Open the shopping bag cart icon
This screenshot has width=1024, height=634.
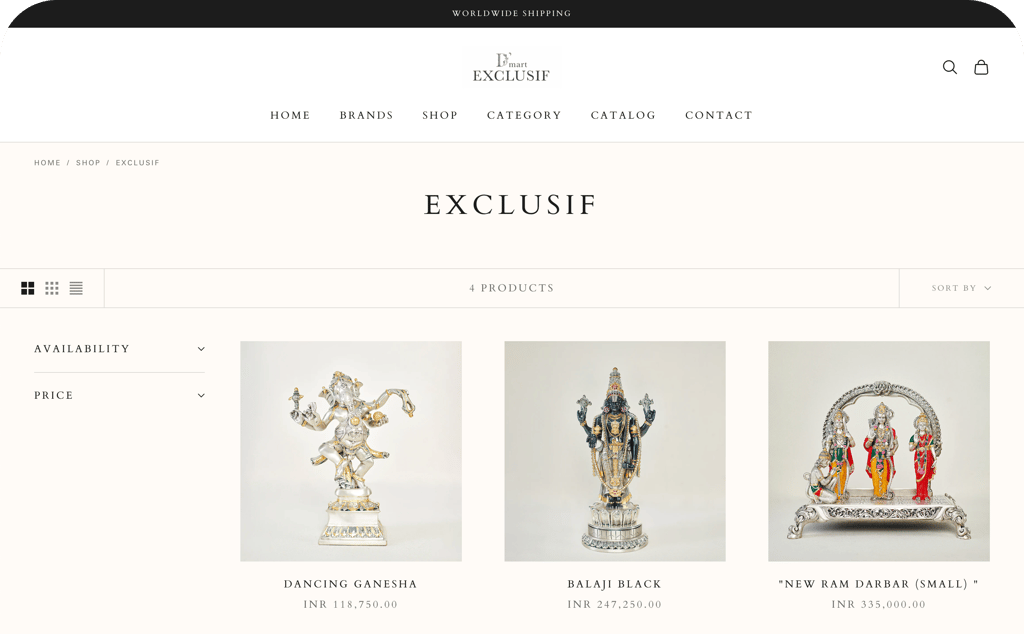(x=981, y=67)
